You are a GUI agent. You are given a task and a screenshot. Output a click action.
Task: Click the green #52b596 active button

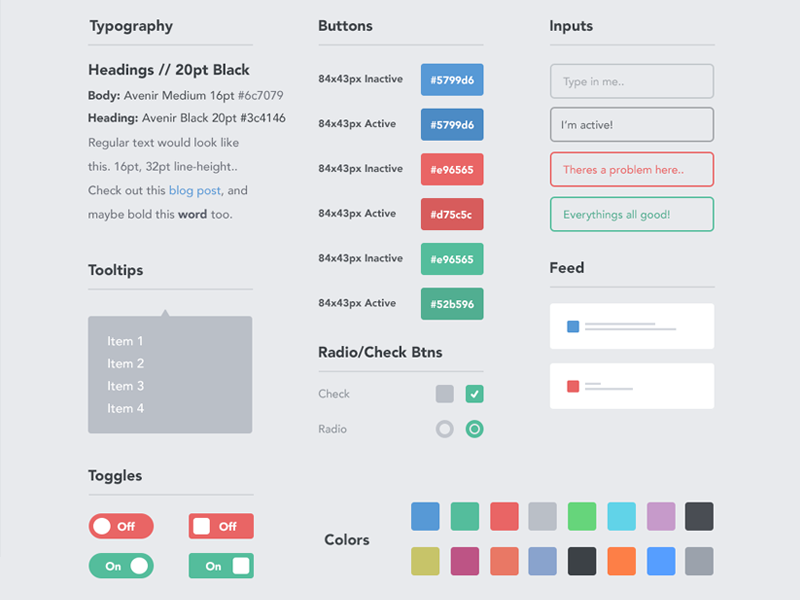(x=452, y=303)
